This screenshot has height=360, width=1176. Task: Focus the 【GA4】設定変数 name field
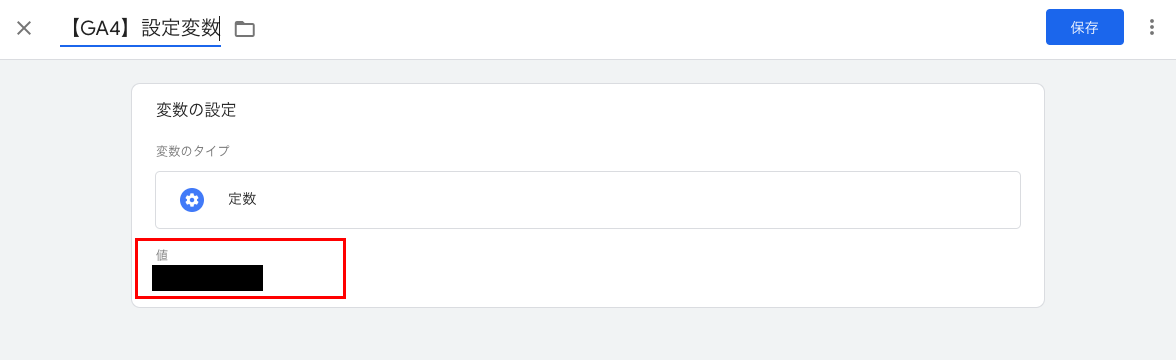coord(140,29)
